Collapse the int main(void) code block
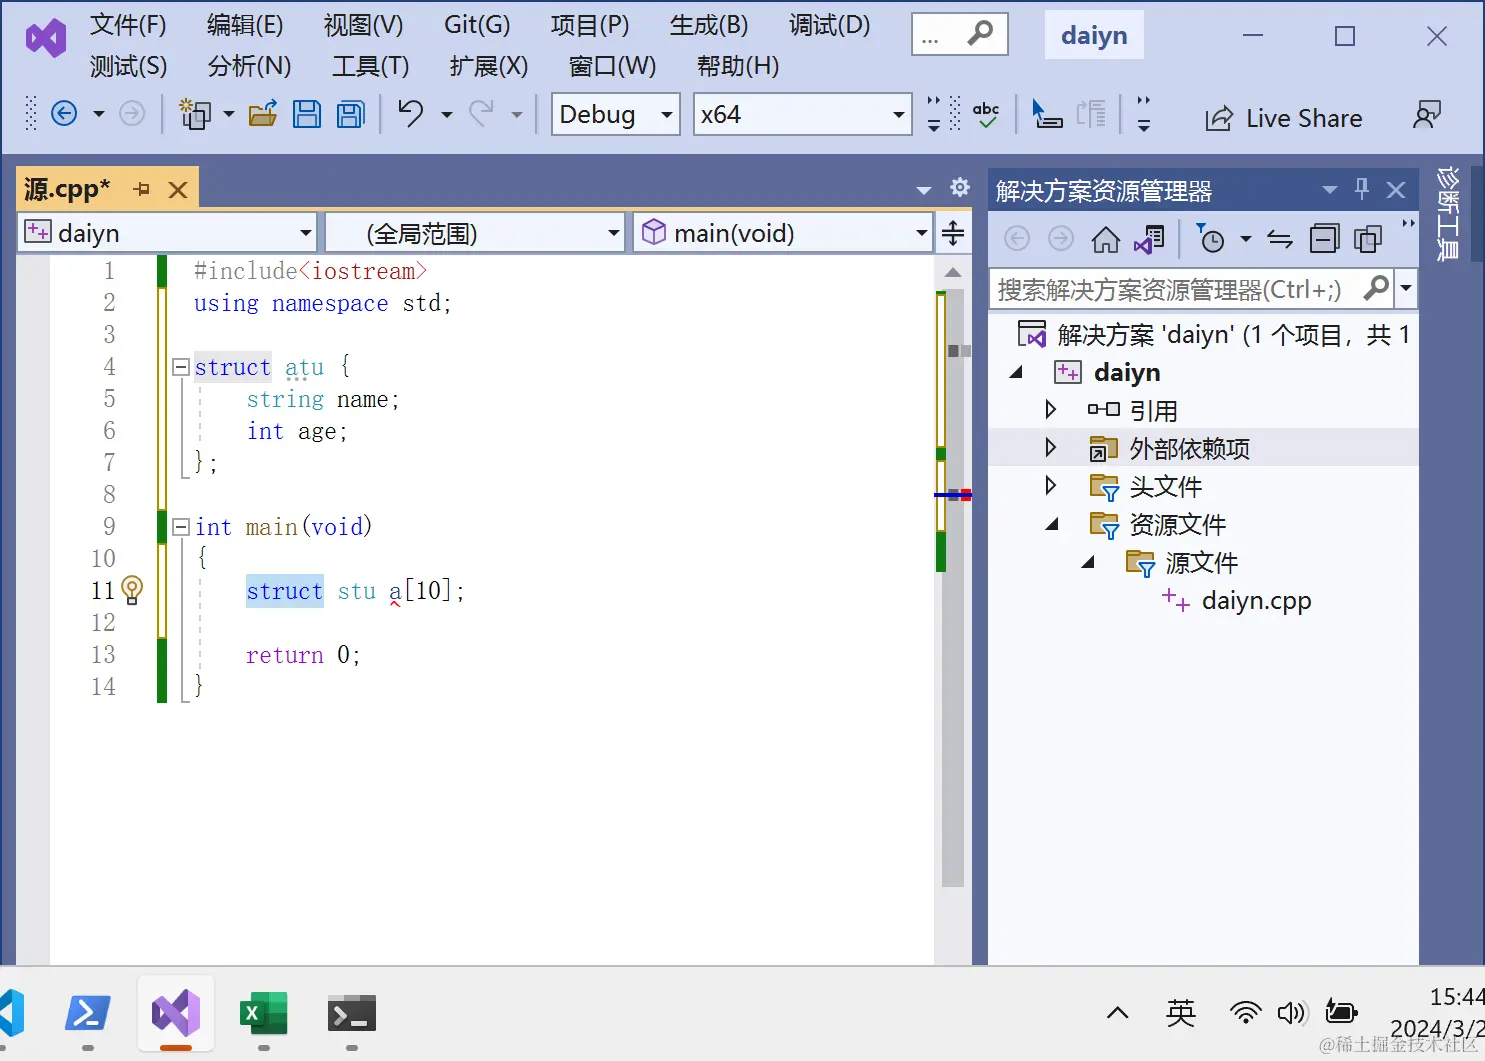1485x1061 pixels. pos(181,526)
